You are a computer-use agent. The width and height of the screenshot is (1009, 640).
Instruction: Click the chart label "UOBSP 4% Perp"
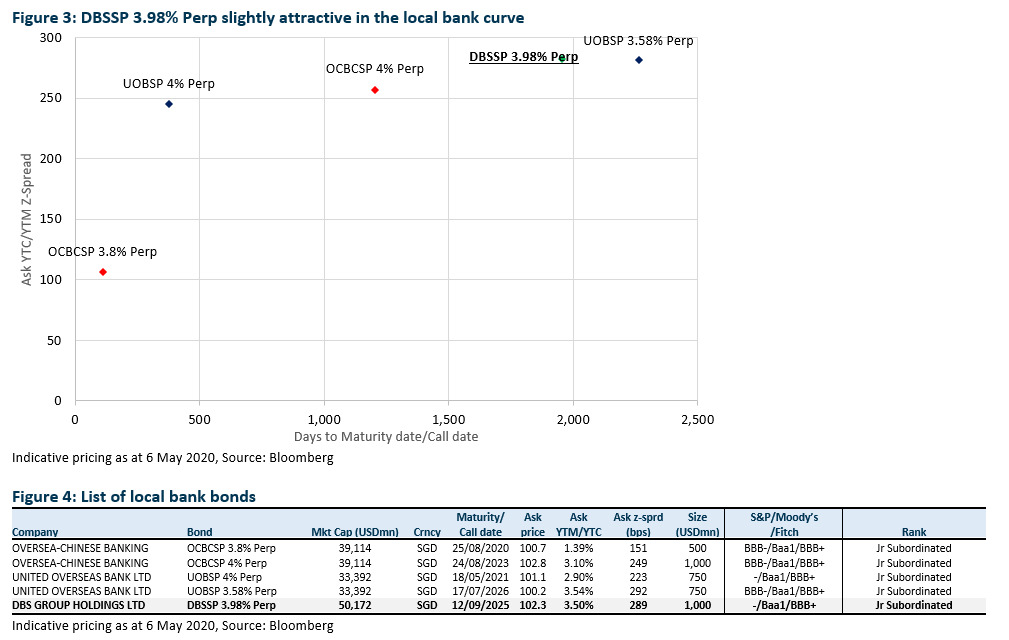169,84
